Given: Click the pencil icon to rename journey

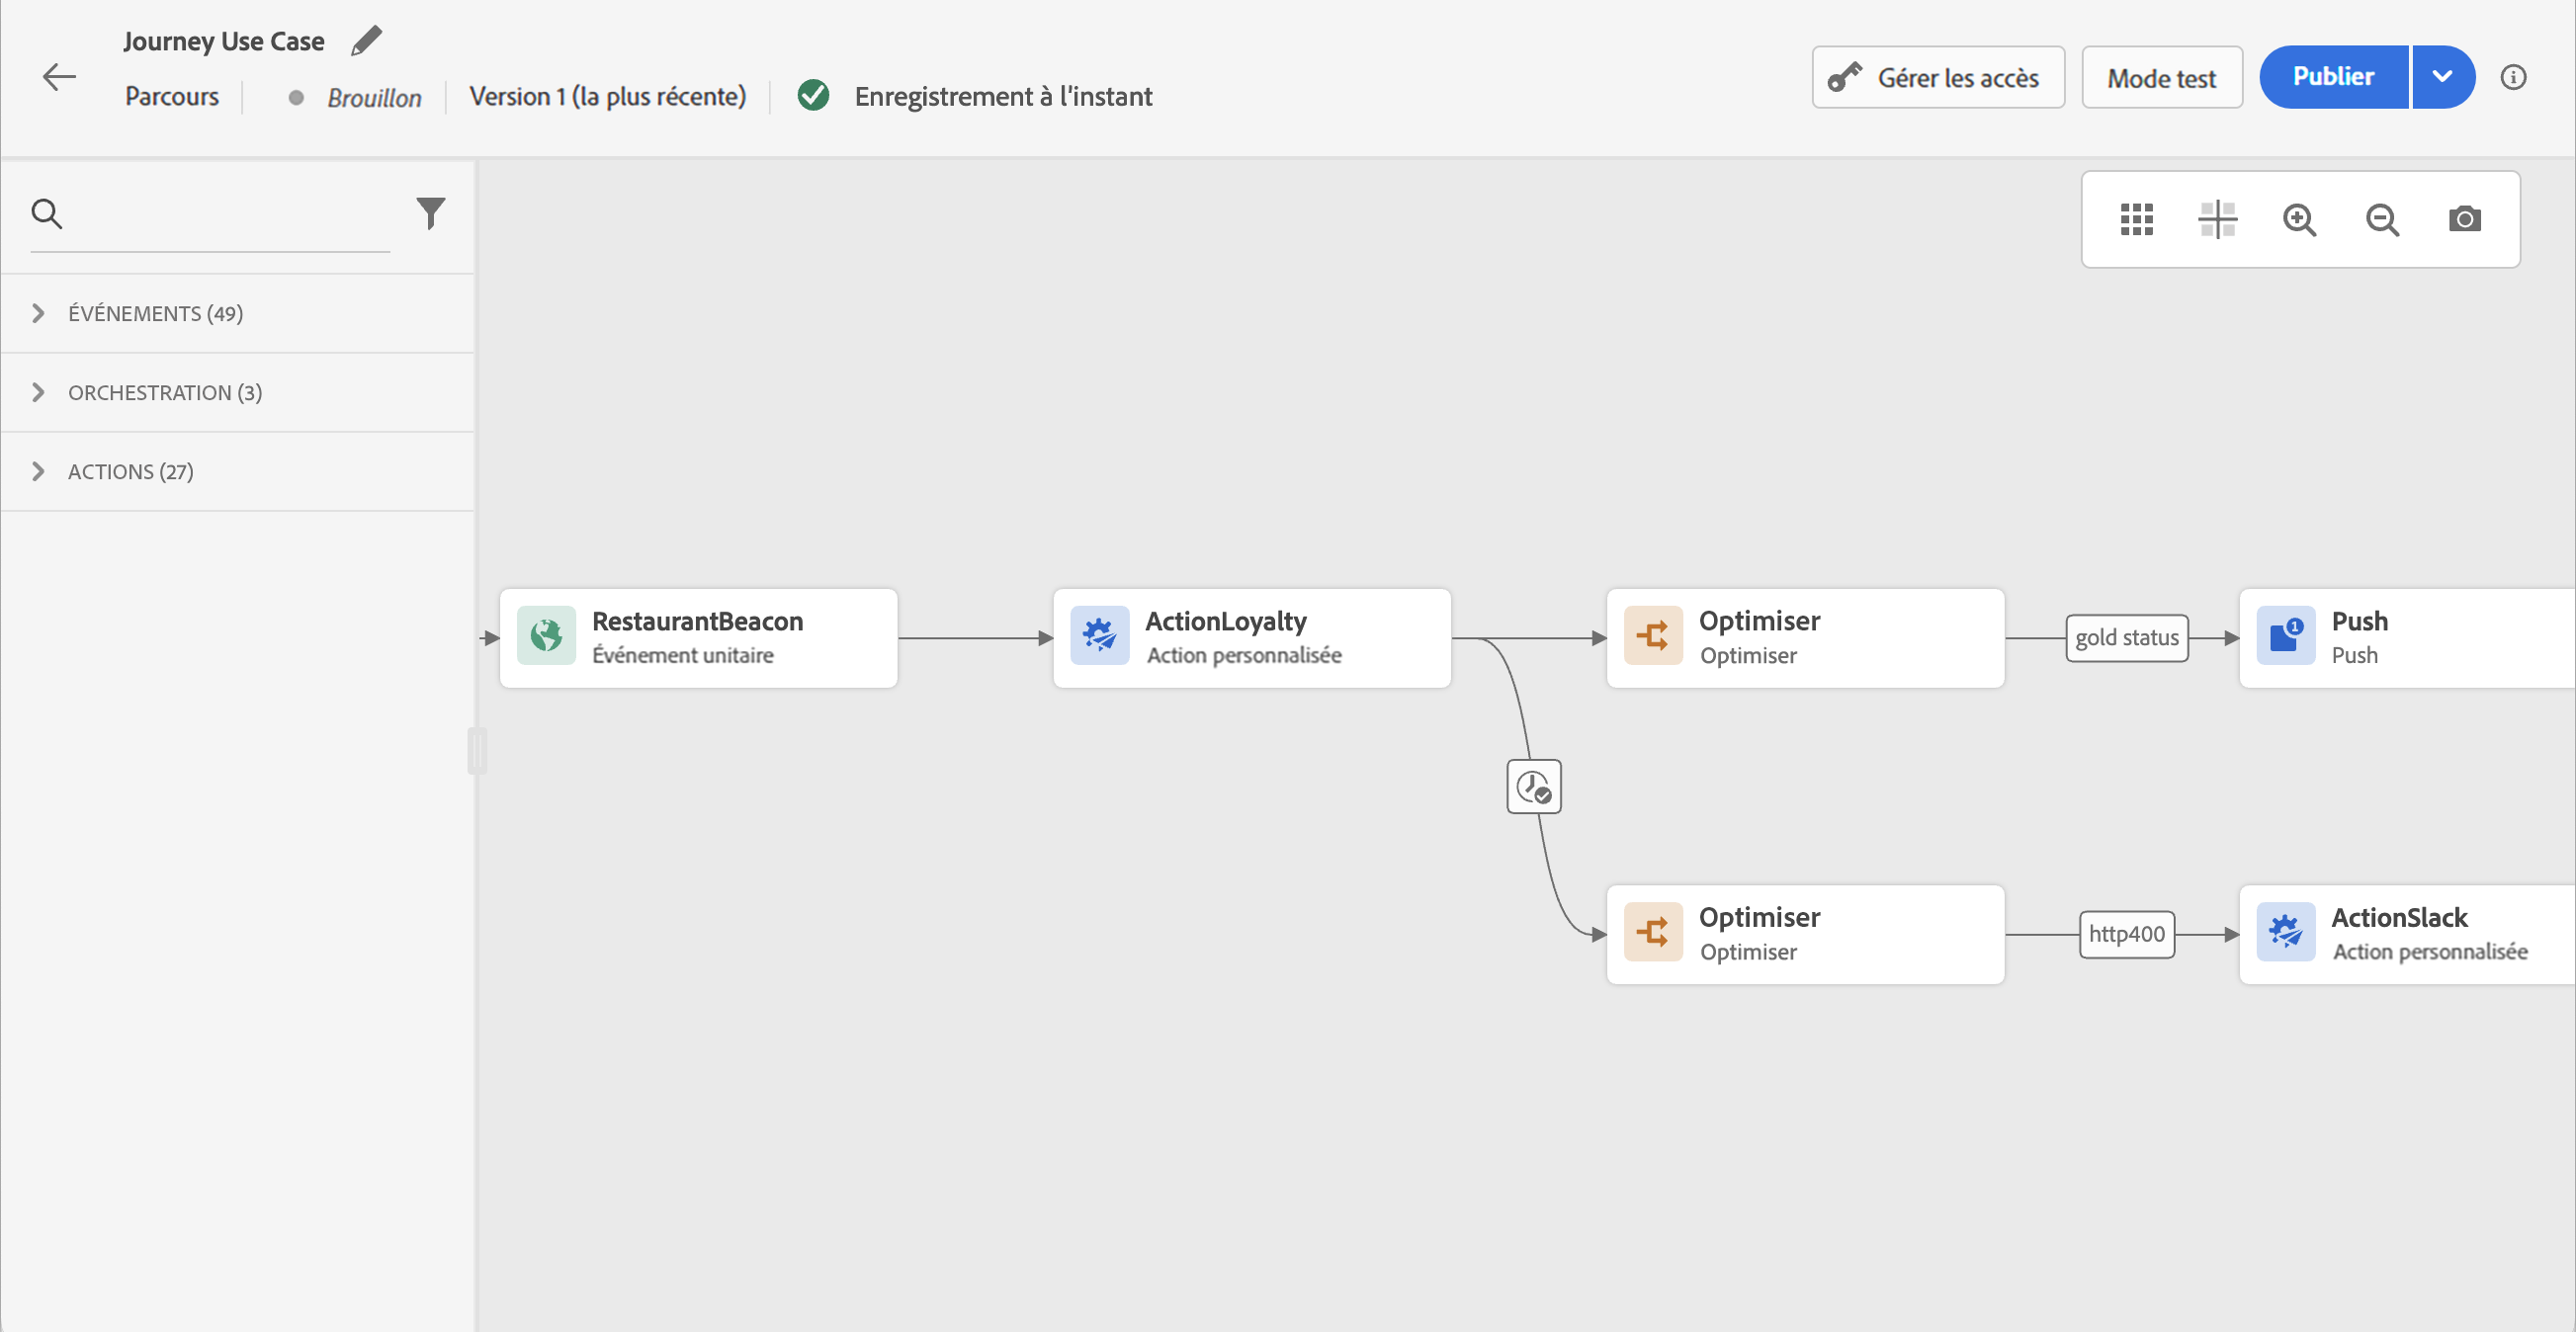Looking at the screenshot, I should tap(366, 41).
